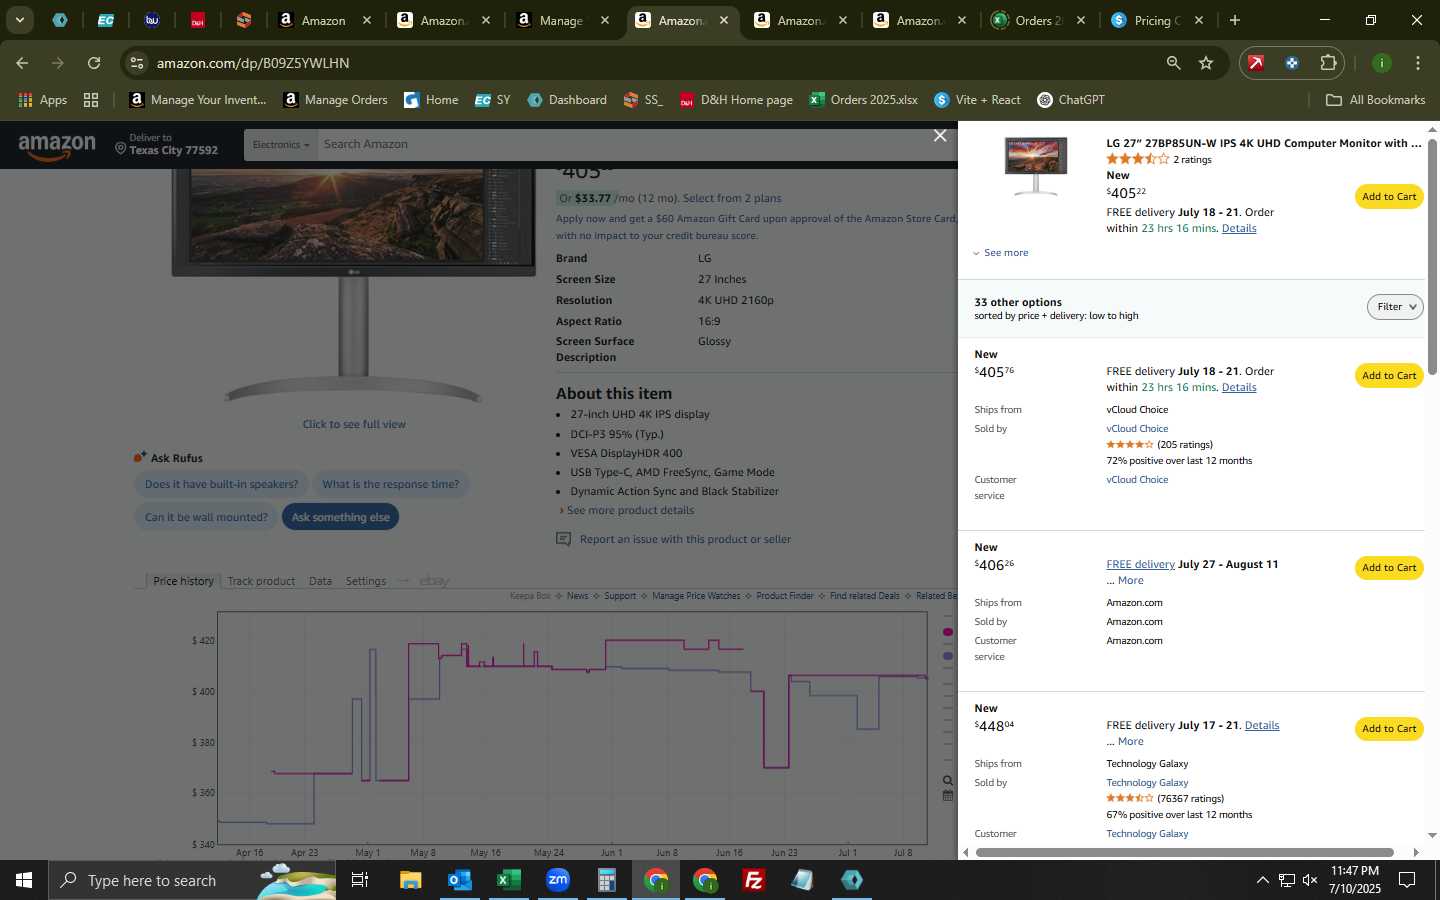Open the Filter dropdown for offers
Viewport: 1440px width, 900px height.
[1395, 307]
